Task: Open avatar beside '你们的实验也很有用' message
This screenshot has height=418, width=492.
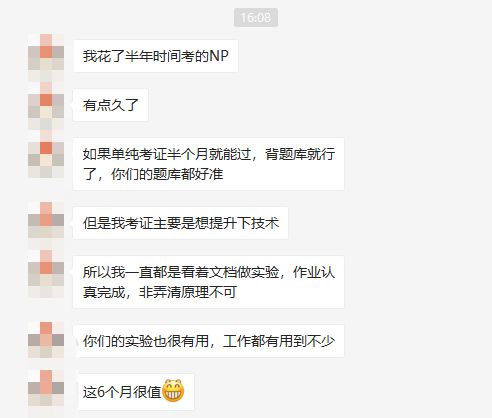Action: [x=46, y=340]
